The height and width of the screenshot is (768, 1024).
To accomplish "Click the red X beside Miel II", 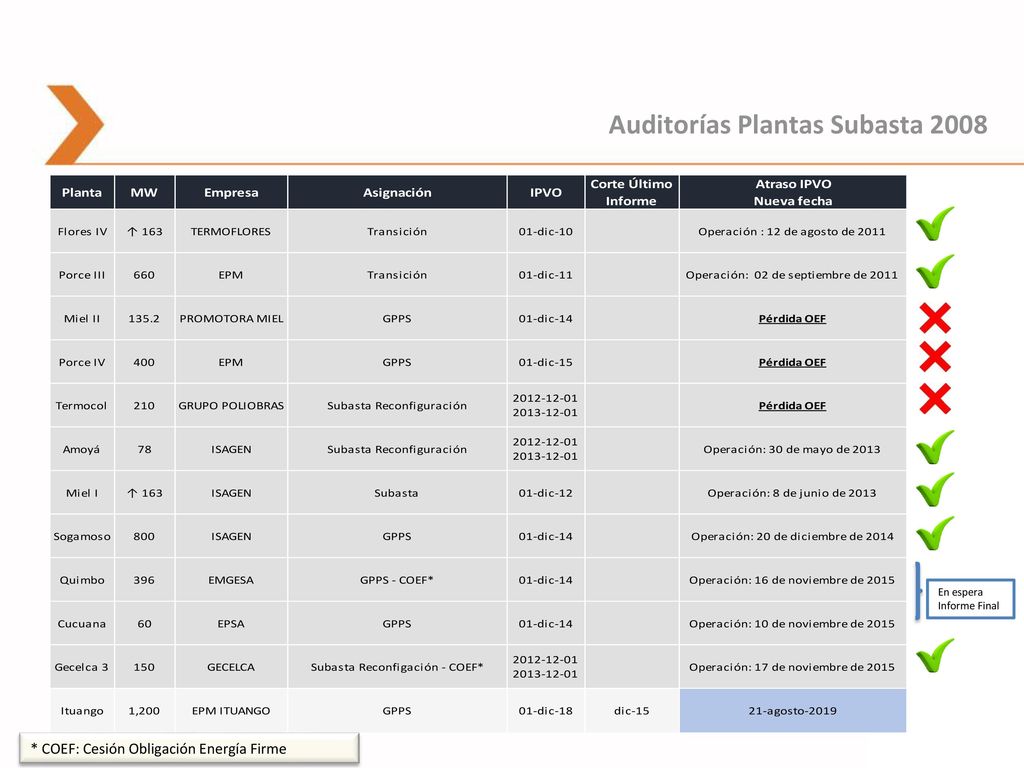I will (935, 318).
